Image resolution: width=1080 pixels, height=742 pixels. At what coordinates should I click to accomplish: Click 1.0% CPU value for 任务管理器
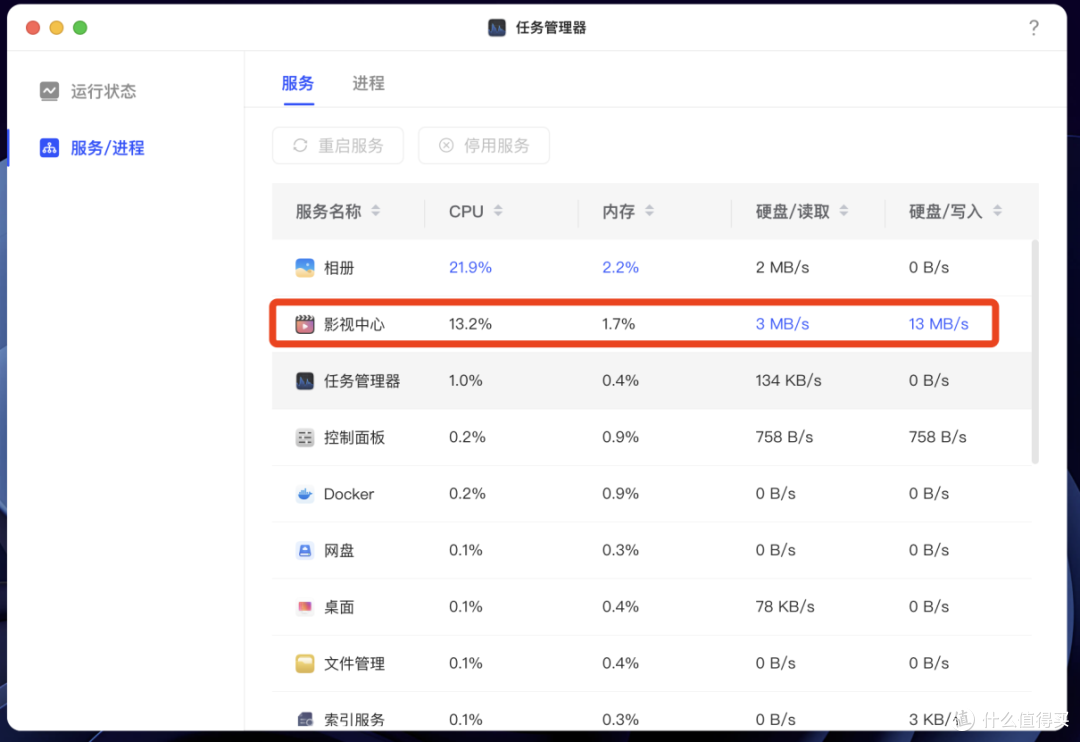click(466, 380)
